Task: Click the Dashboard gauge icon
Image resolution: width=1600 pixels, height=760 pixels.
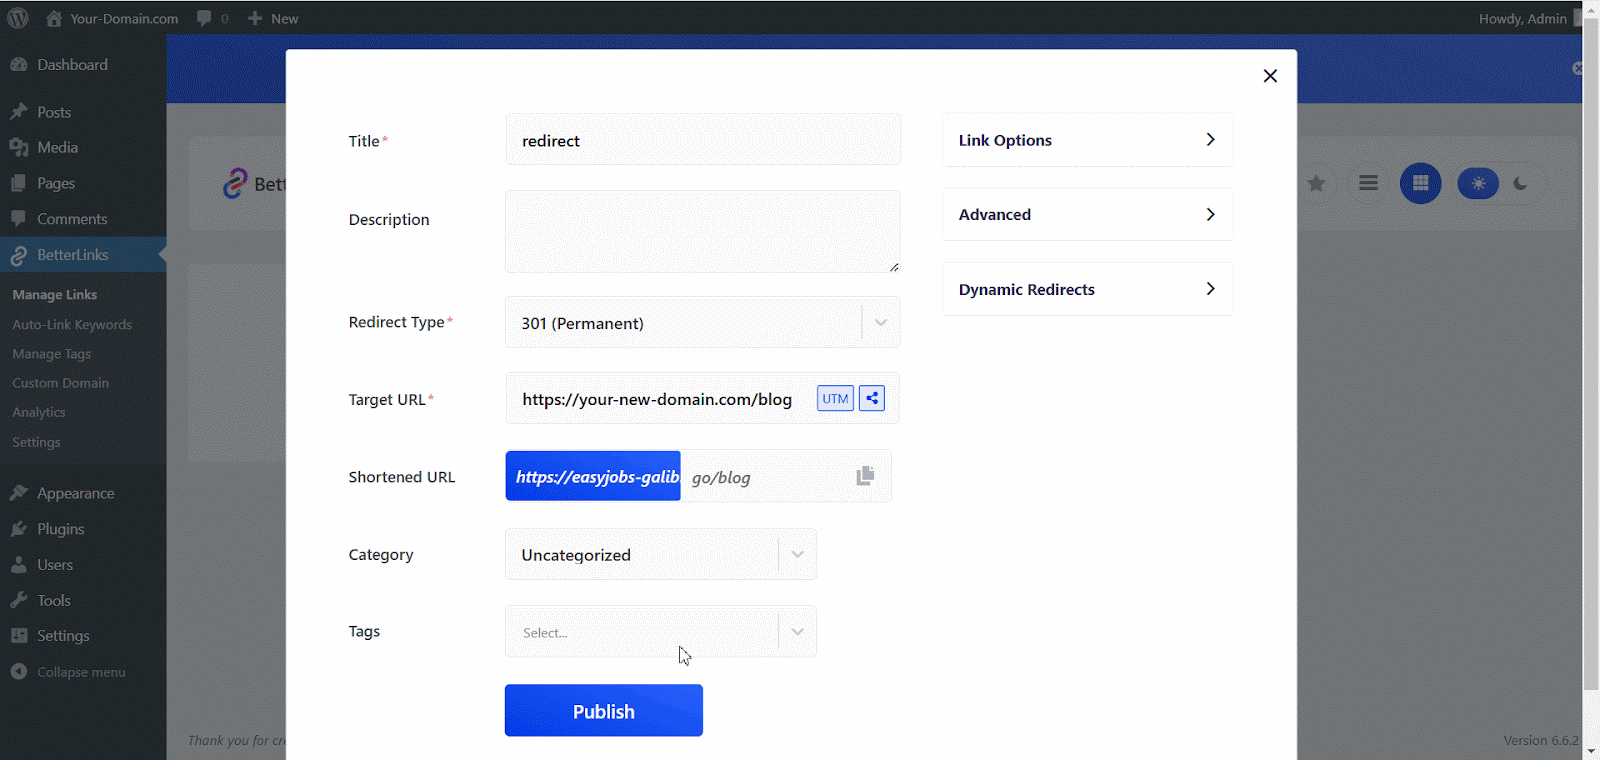Action: (x=18, y=64)
